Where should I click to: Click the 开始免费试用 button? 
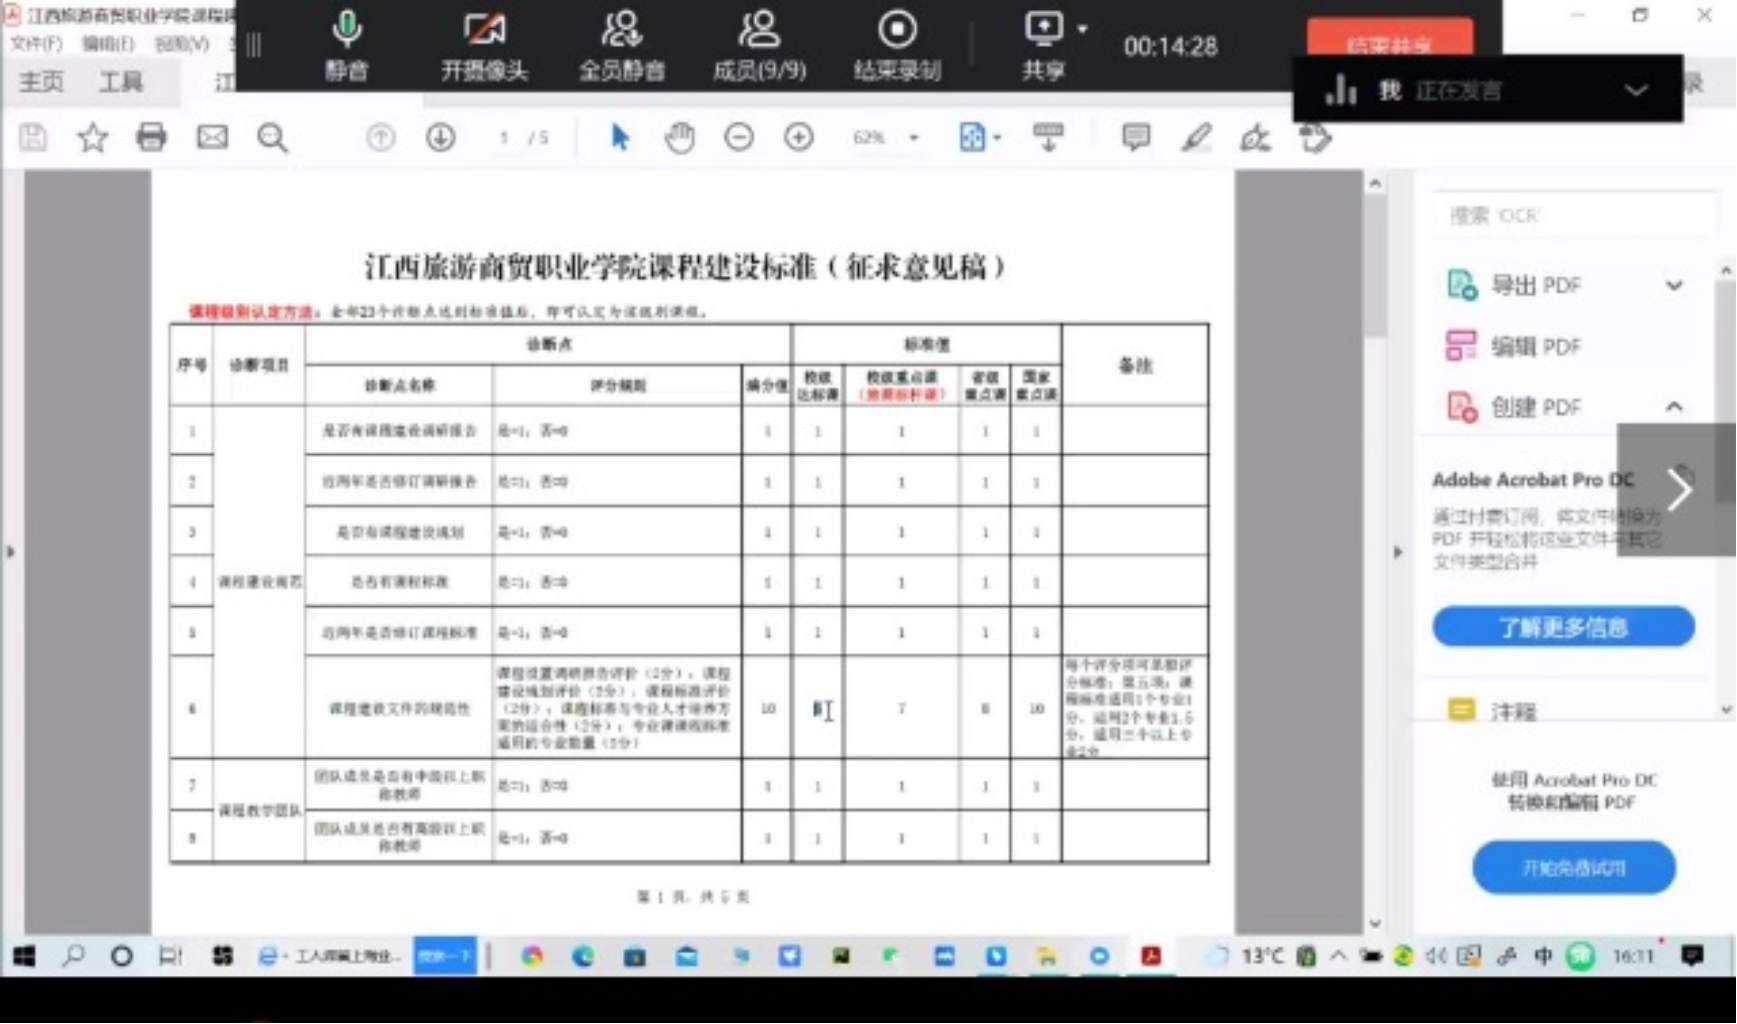tap(1573, 867)
